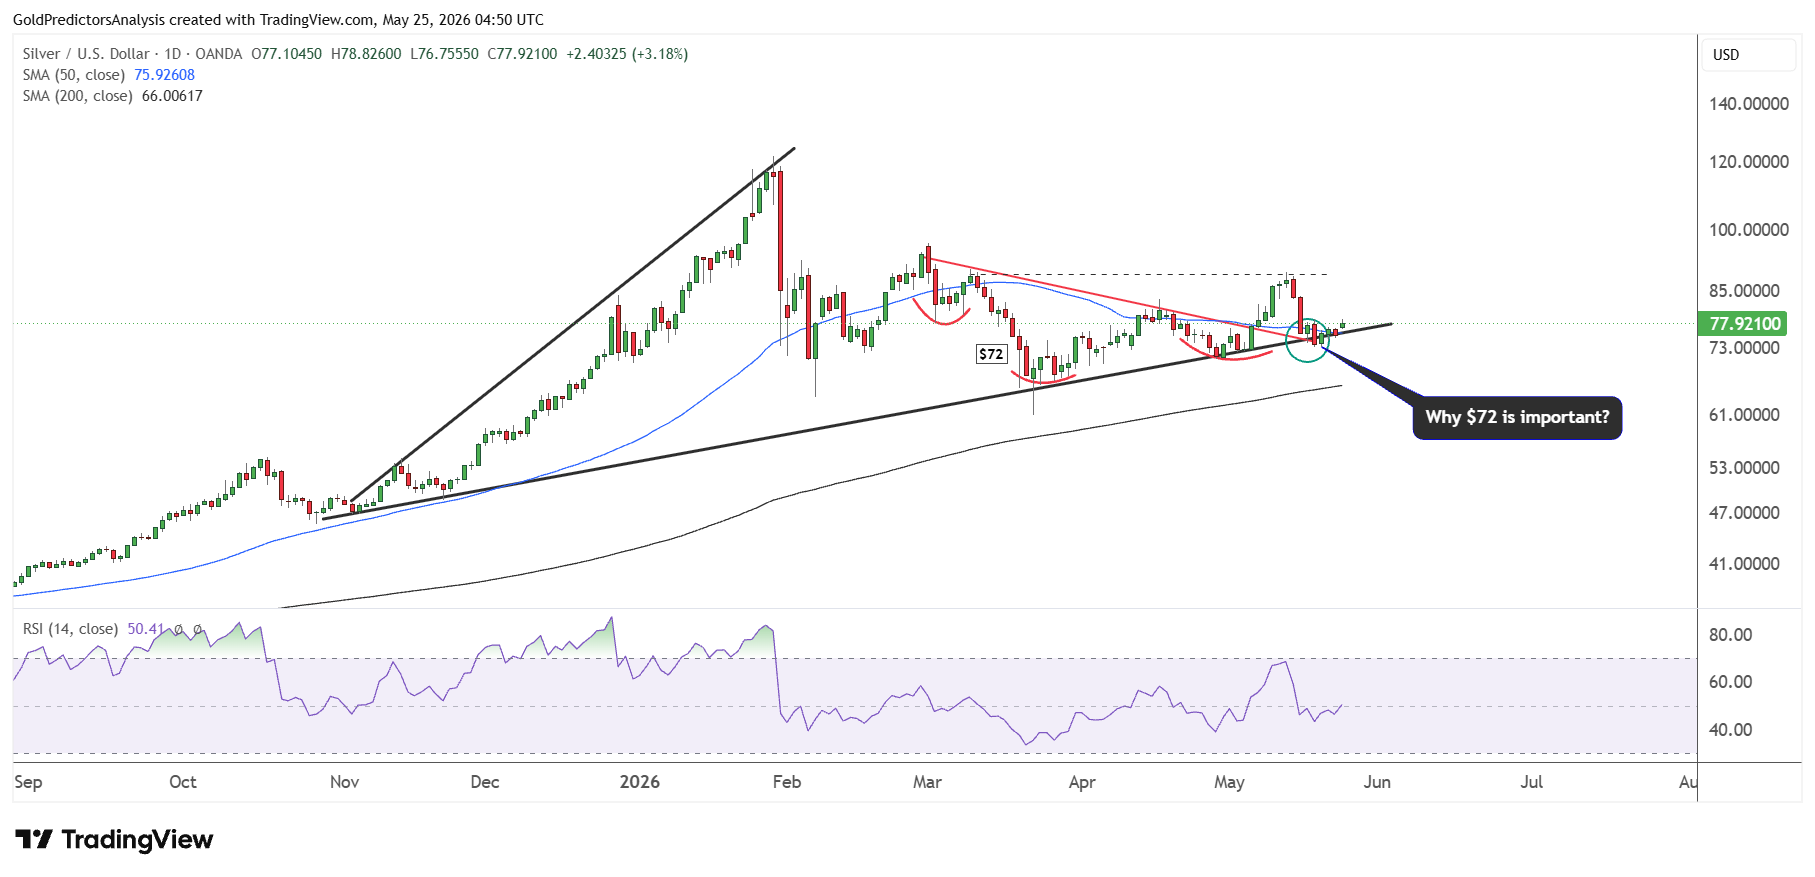Click the 100.00000 price axis label
The image size is (1815, 877).
pos(1749,230)
